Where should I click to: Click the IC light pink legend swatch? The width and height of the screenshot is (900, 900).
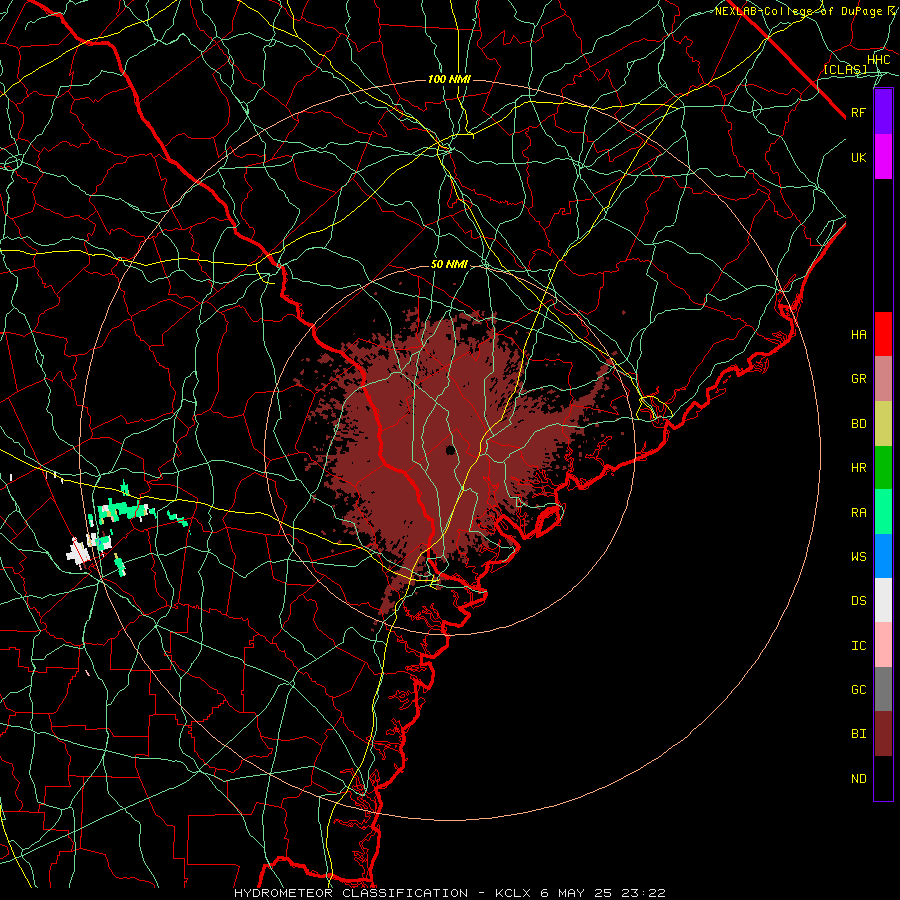(883, 645)
